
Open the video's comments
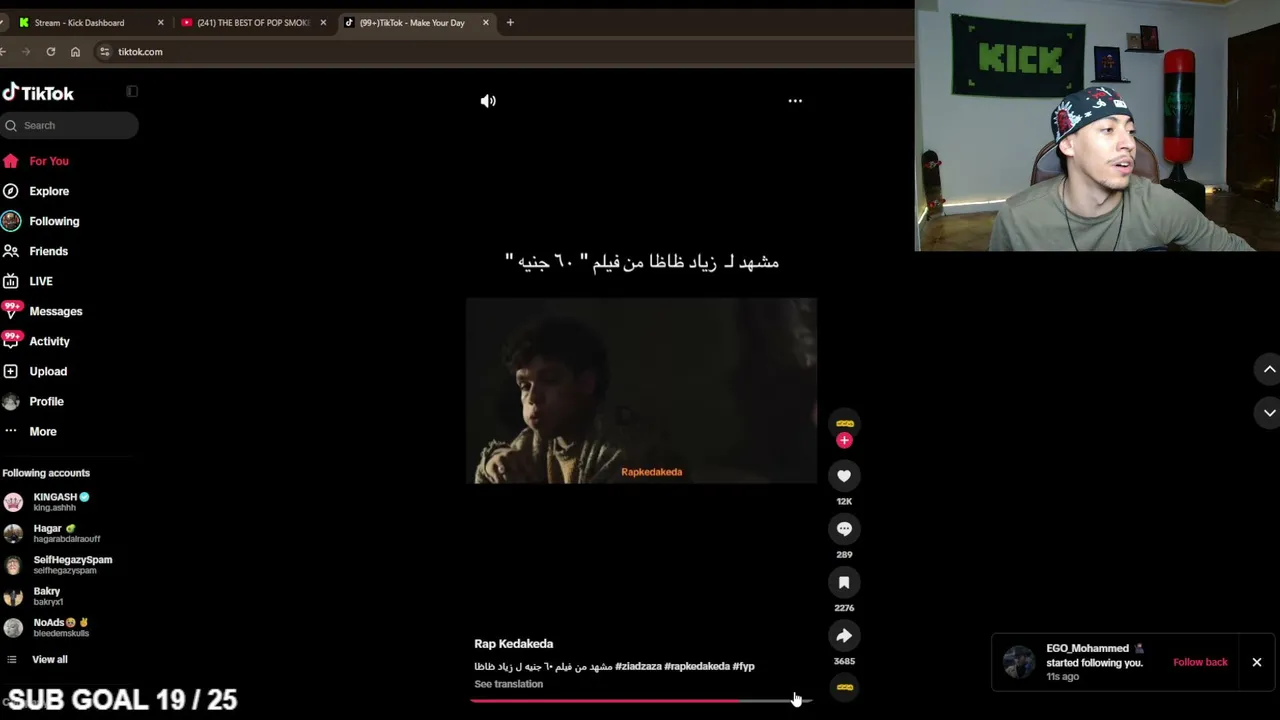tap(844, 529)
